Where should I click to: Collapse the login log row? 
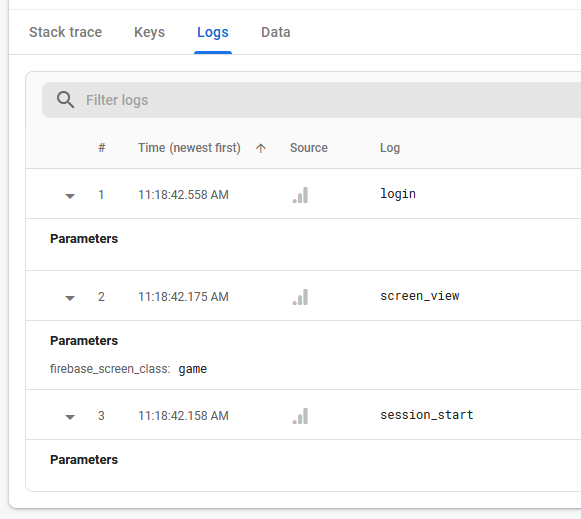[x=70, y=196]
